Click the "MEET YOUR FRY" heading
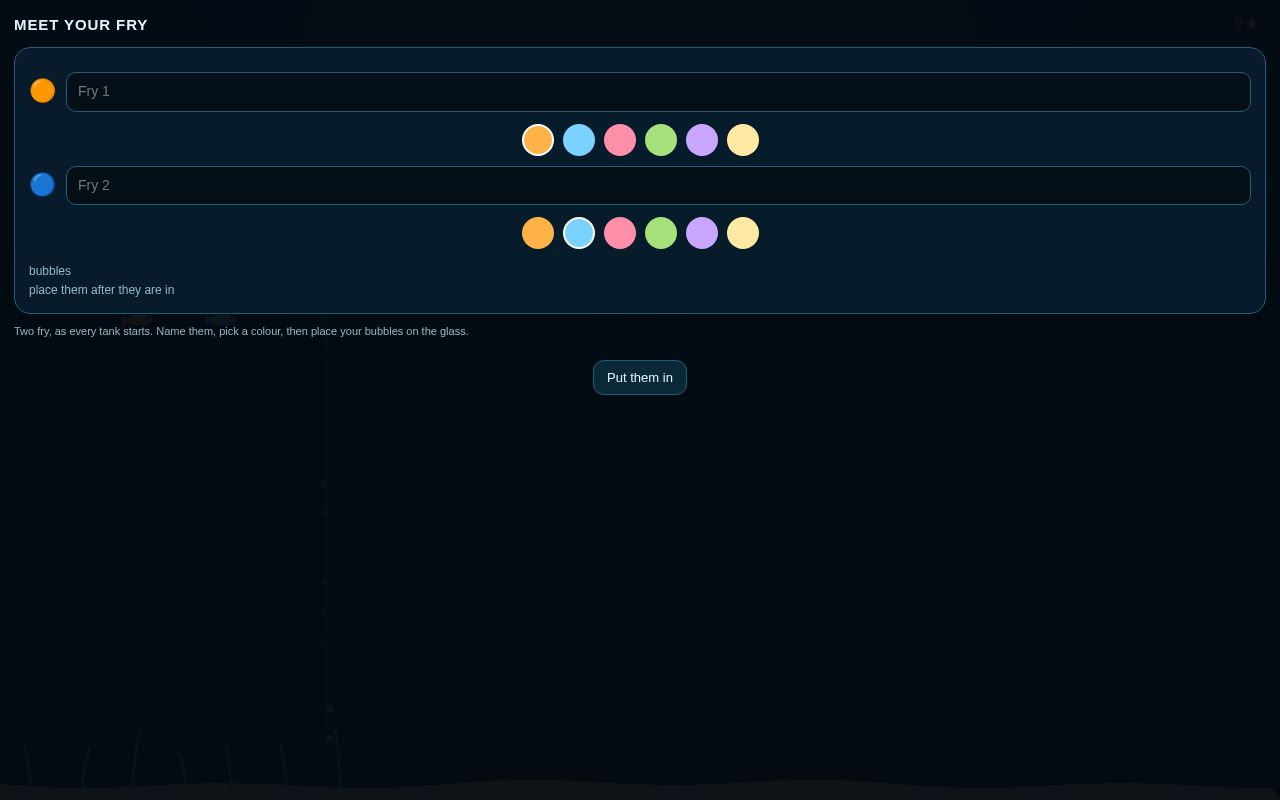This screenshot has width=1280, height=800. coord(81,25)
